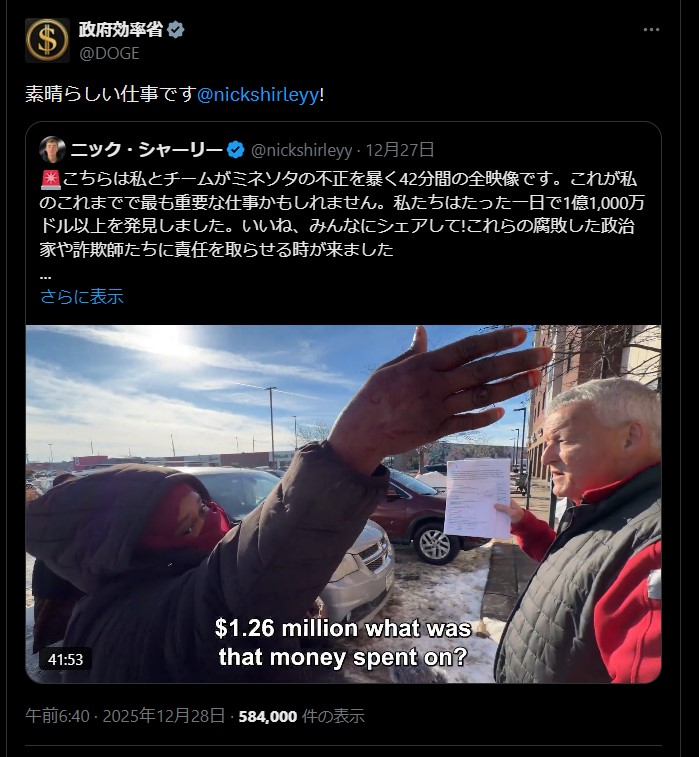
Task: Click the 584,000 件の表示 view count
Action: (301, 716)
